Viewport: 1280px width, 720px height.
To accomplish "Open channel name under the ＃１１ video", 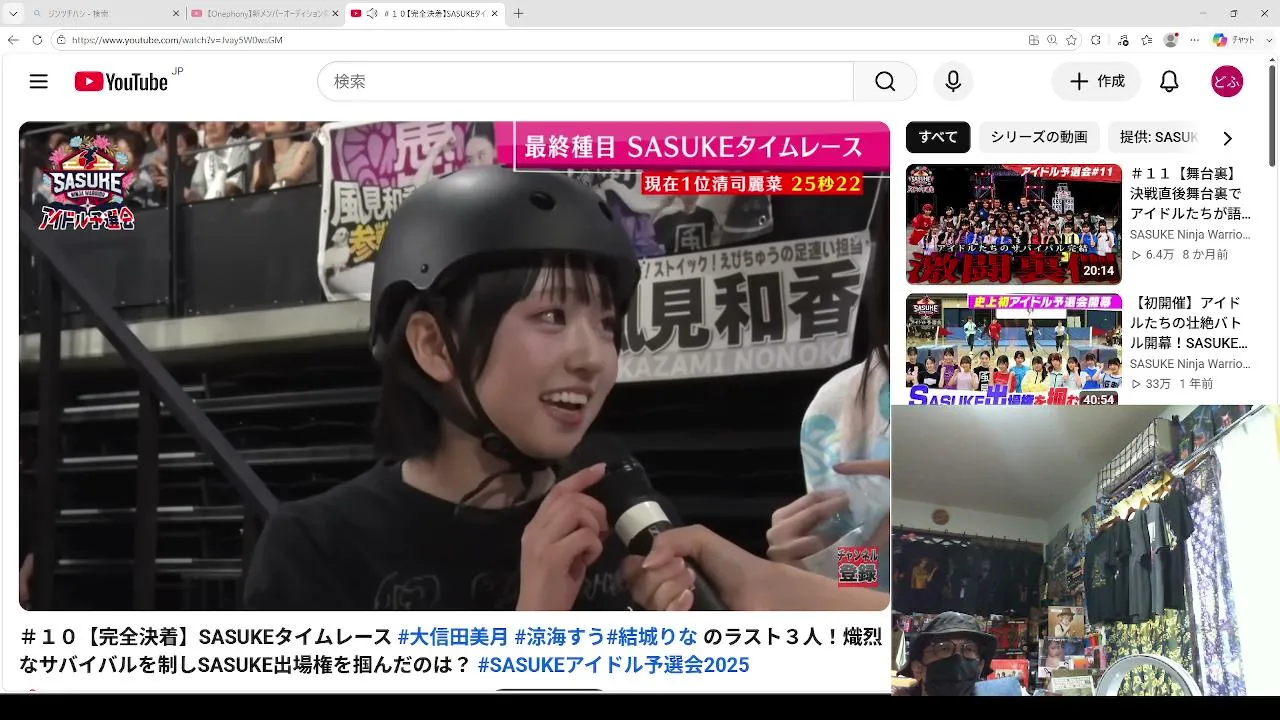I will pos(1190,235).
